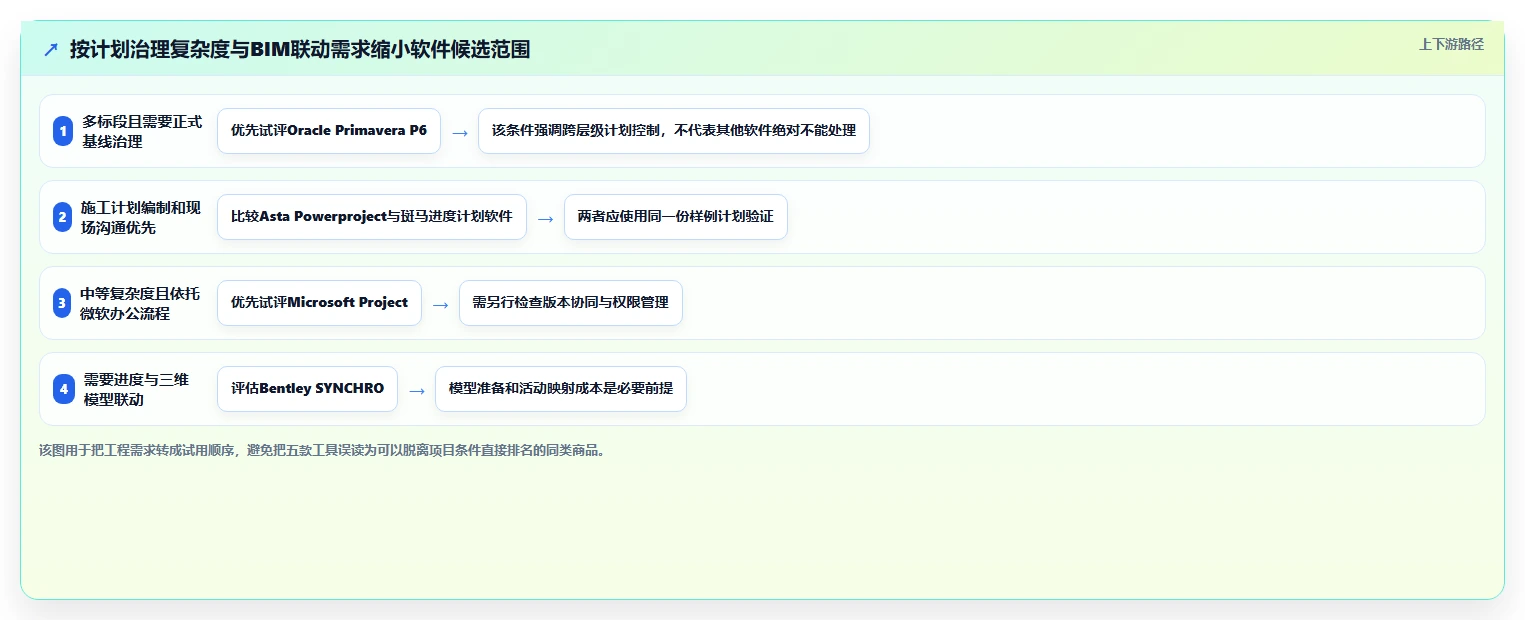Screen dimensions: 1525x620
Task: Select step number 4 badge
Action: [x=64, y=389]
